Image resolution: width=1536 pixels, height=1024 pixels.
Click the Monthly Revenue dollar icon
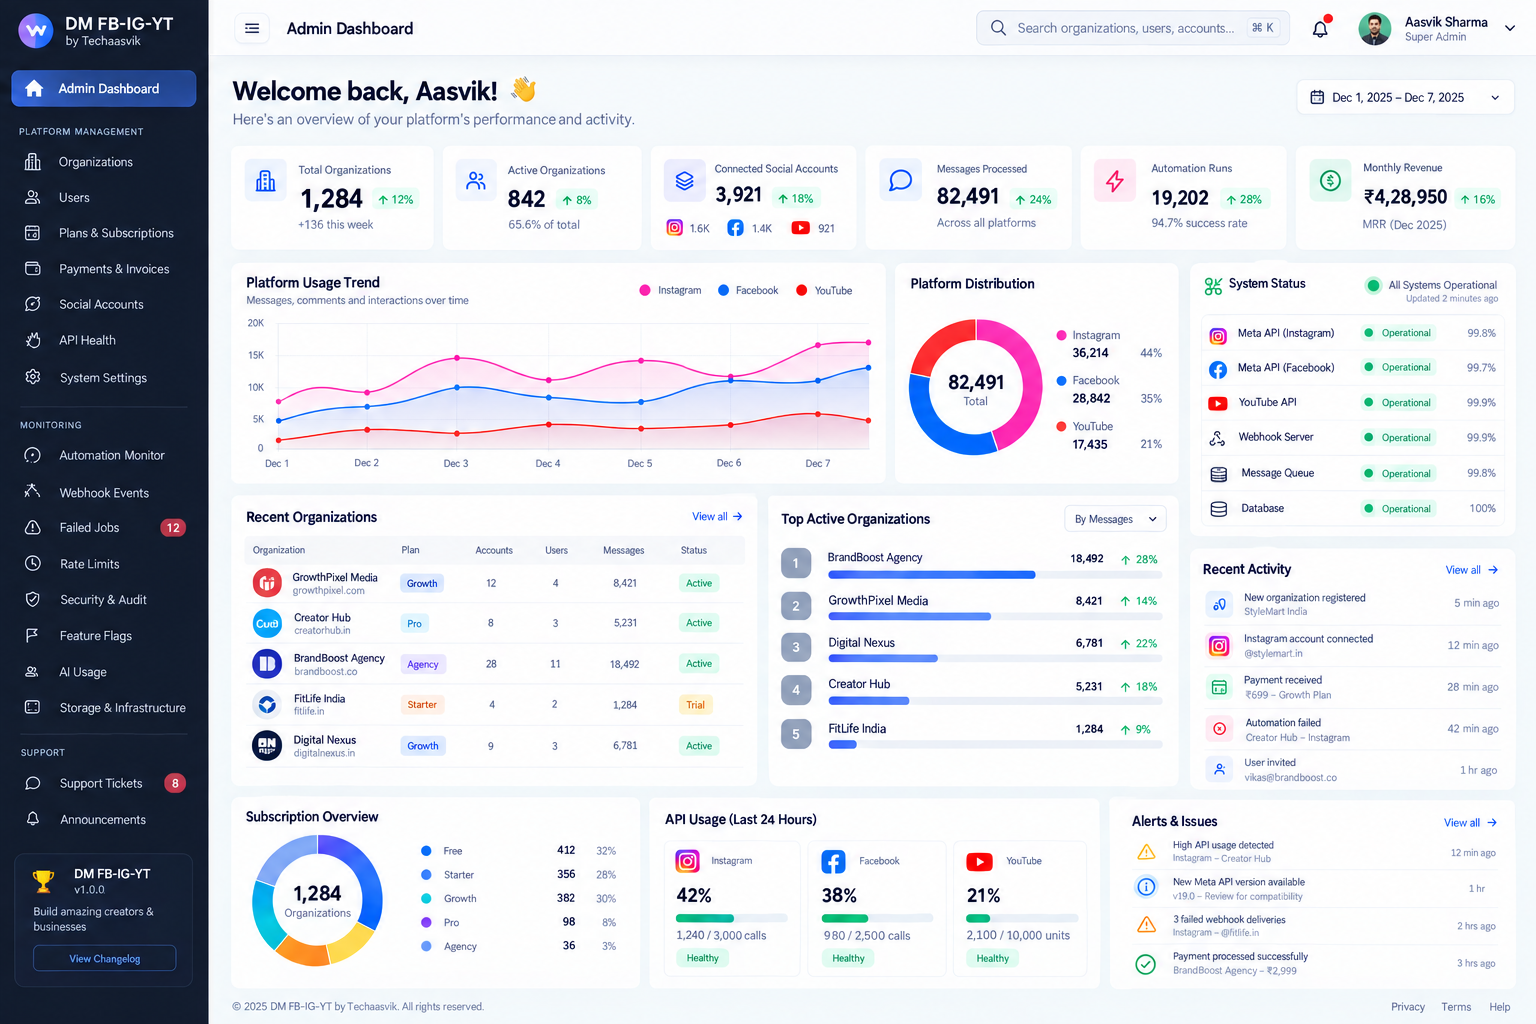click(x=1330, y=180)
